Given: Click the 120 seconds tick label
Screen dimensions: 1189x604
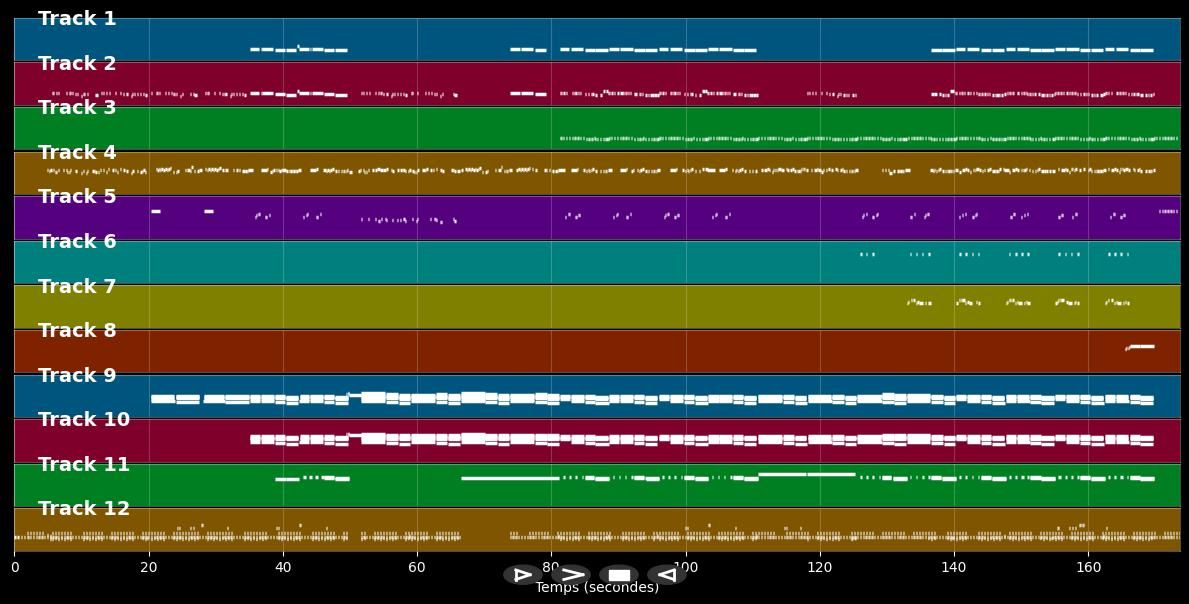Looking at the screenshot, I should 820,568.
